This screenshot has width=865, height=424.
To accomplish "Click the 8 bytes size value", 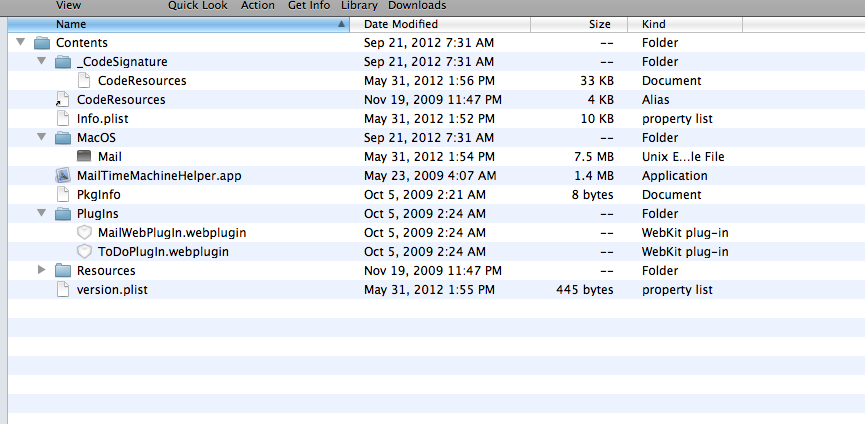I will 592,195.
